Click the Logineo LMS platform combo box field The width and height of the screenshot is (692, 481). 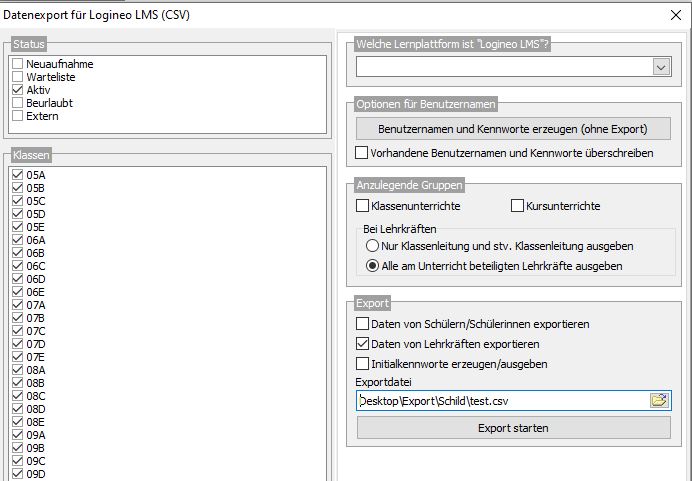pyautogui.click(x=514, y=67)
